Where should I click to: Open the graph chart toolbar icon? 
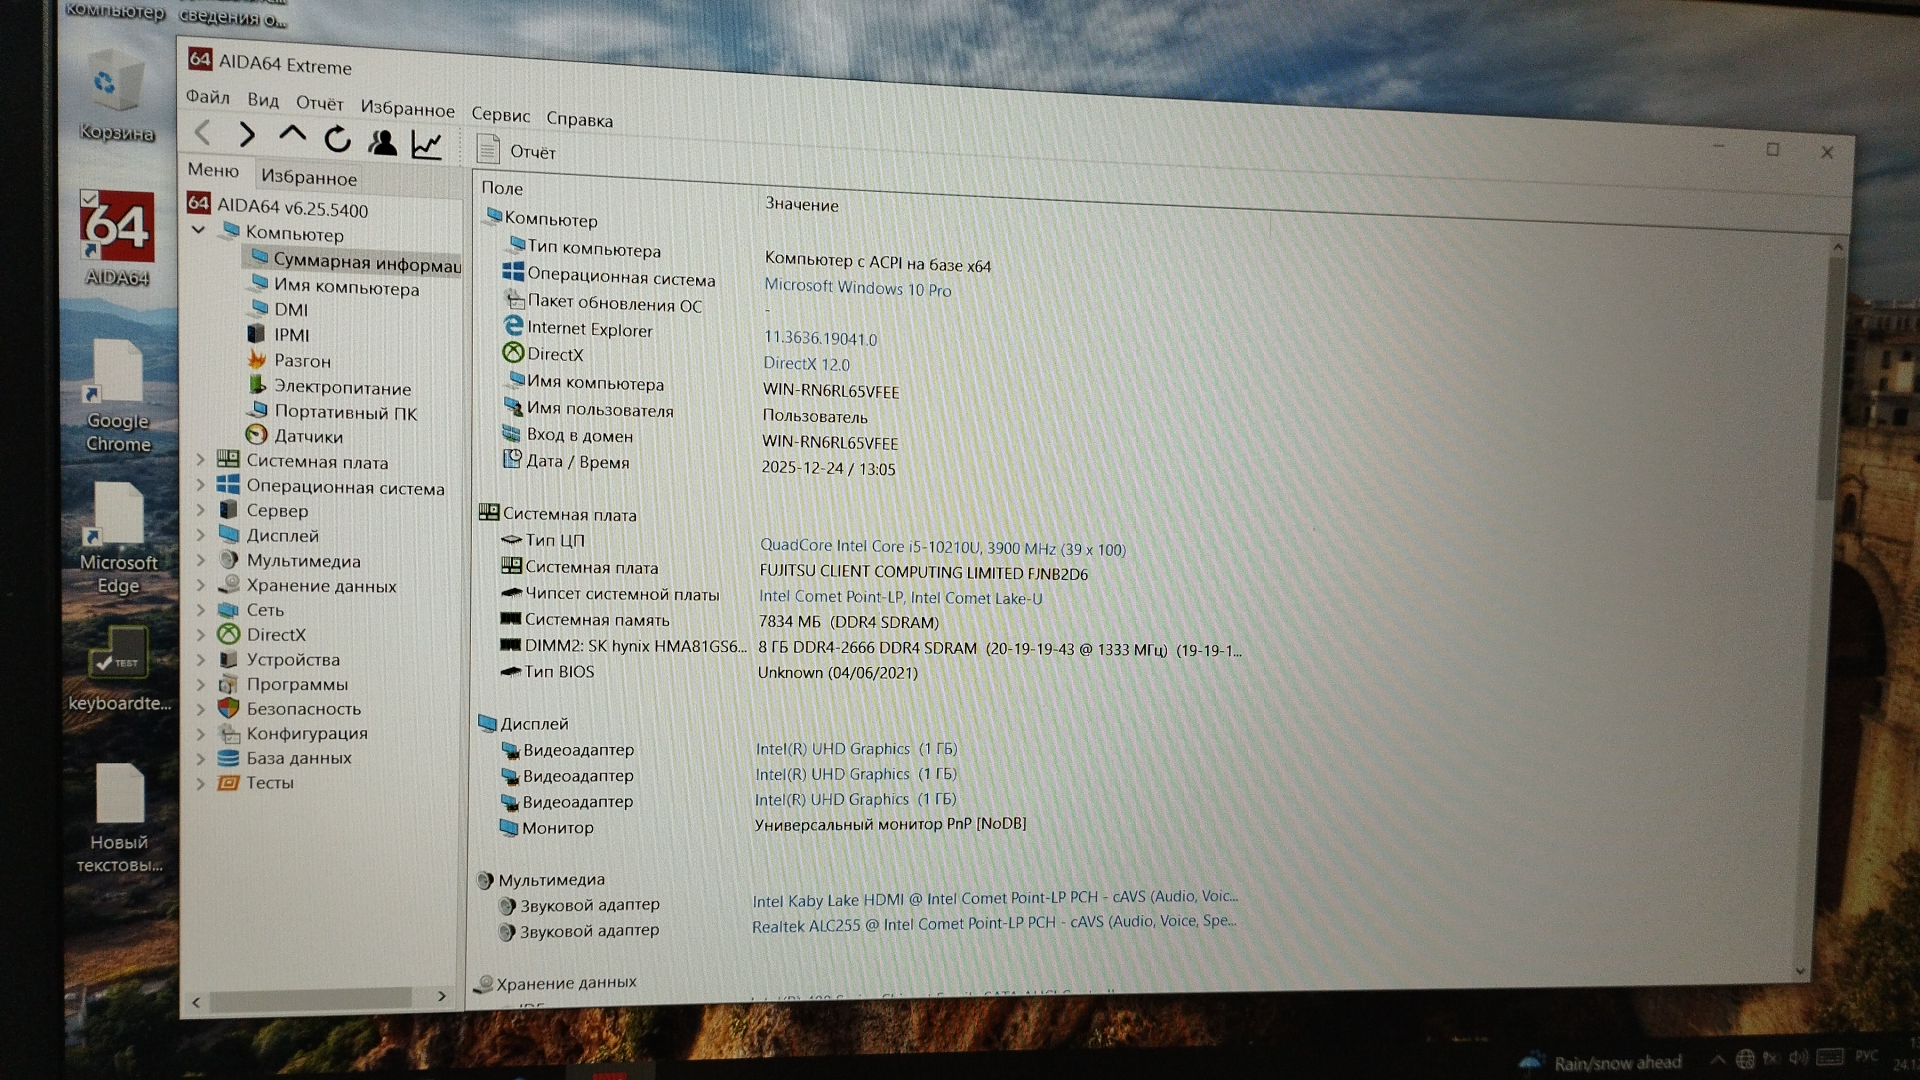coord(427,146)
